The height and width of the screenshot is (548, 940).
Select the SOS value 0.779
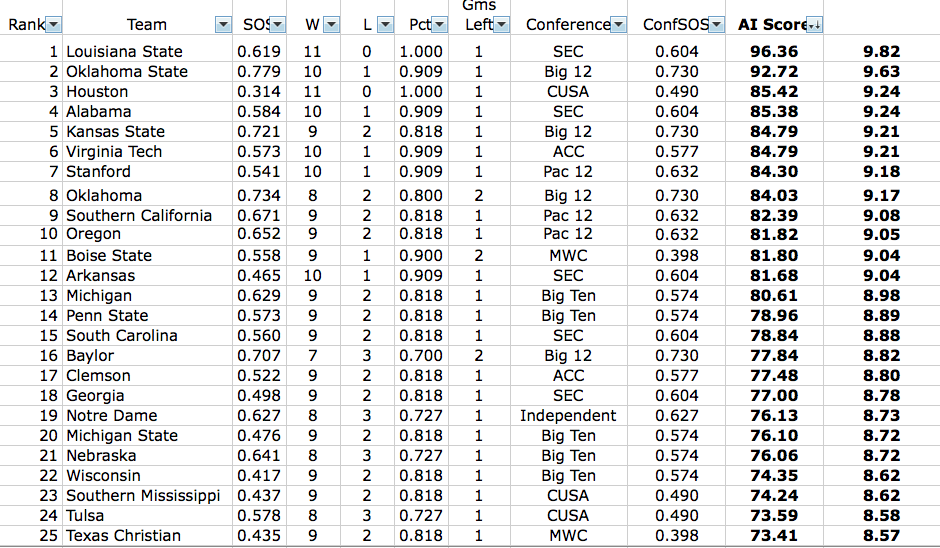pos(259,71)
